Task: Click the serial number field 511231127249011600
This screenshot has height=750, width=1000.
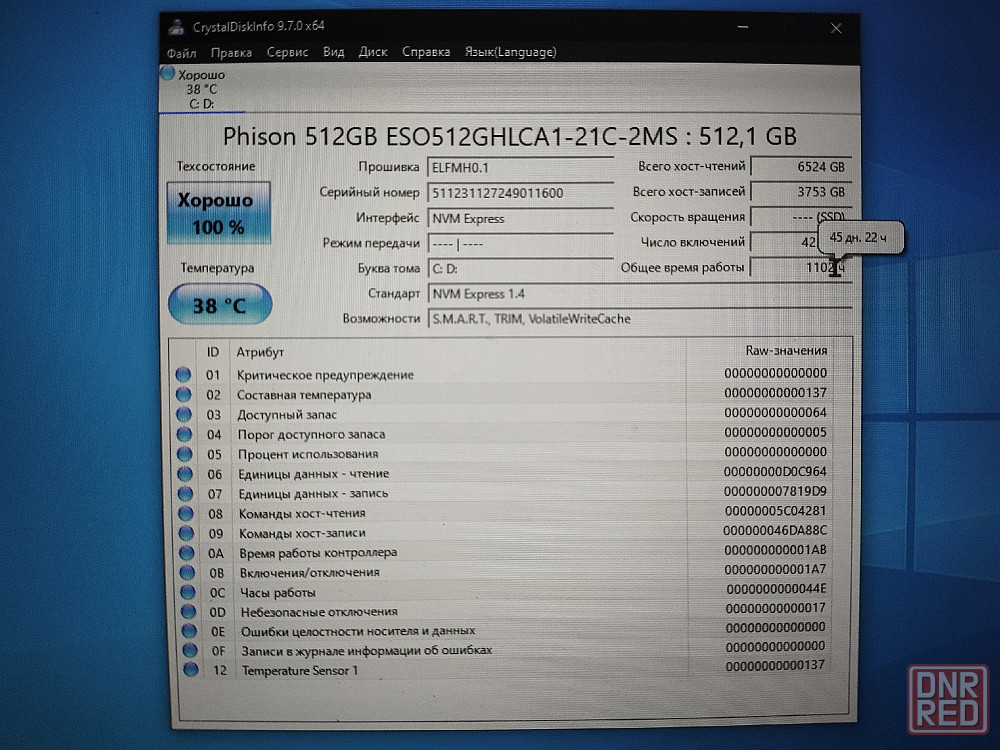Action: 520,193
